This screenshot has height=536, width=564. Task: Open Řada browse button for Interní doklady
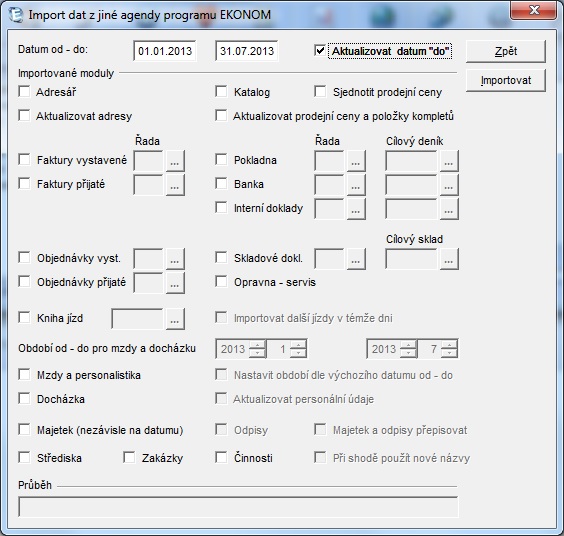point(356,209)
